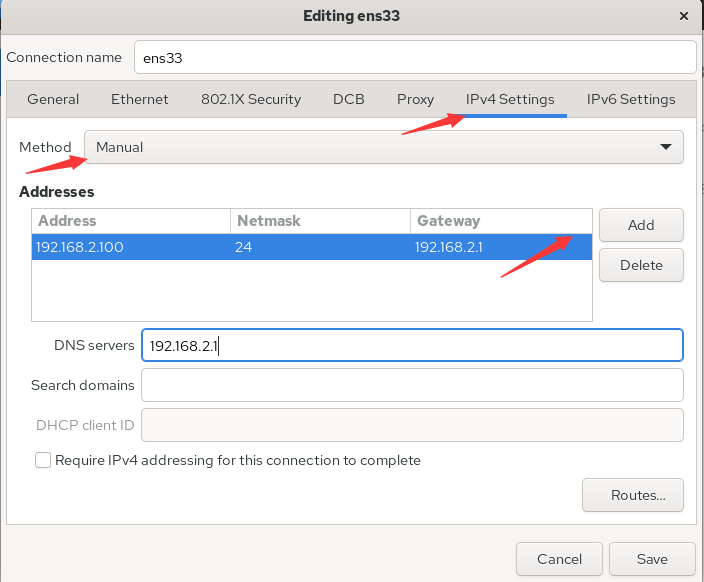The height and width of the screenshot is (582, 704).
Task: Click the DNS servers input field
Action: click(412, 345)
